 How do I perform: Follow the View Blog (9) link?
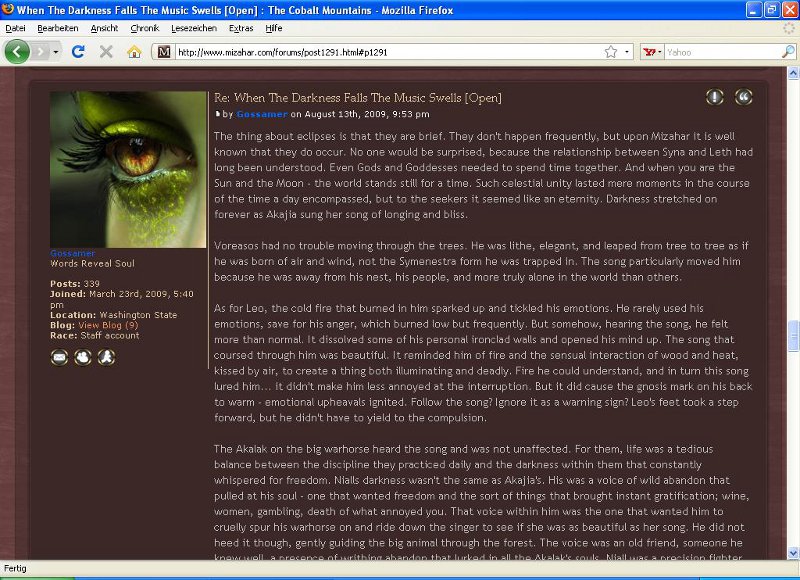pyautogui.click(x=108, y=325)
